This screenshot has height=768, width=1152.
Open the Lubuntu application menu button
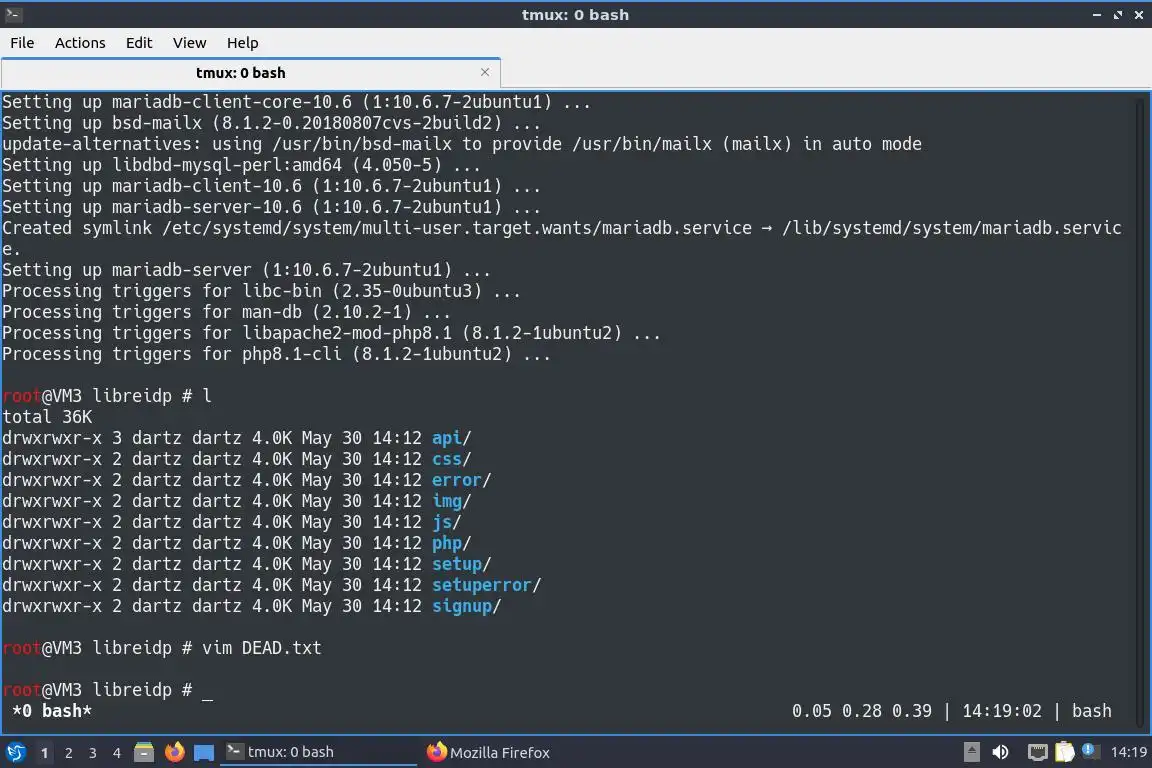[15, 753]
